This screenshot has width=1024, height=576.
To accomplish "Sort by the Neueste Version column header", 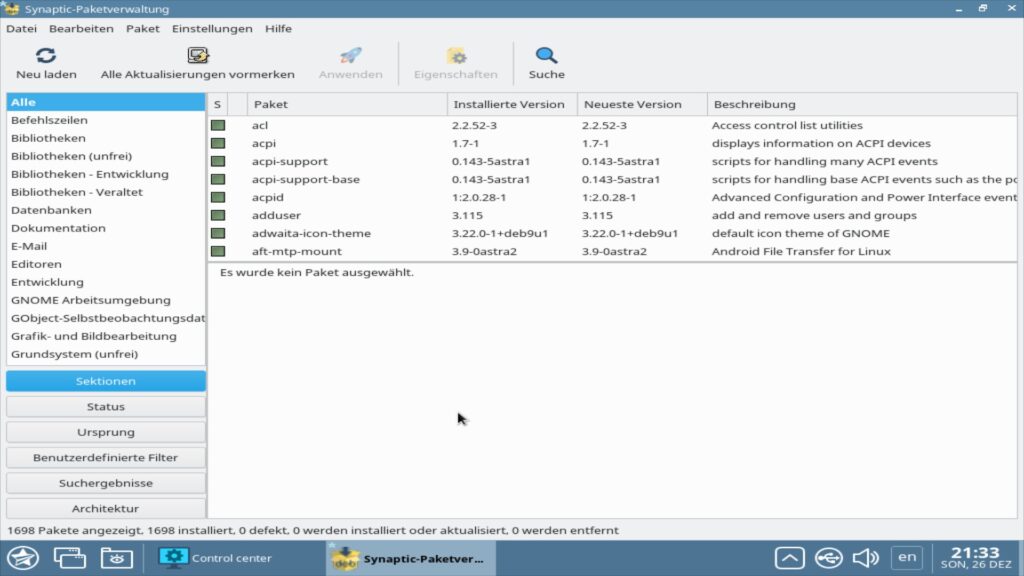I will (643, 104).
